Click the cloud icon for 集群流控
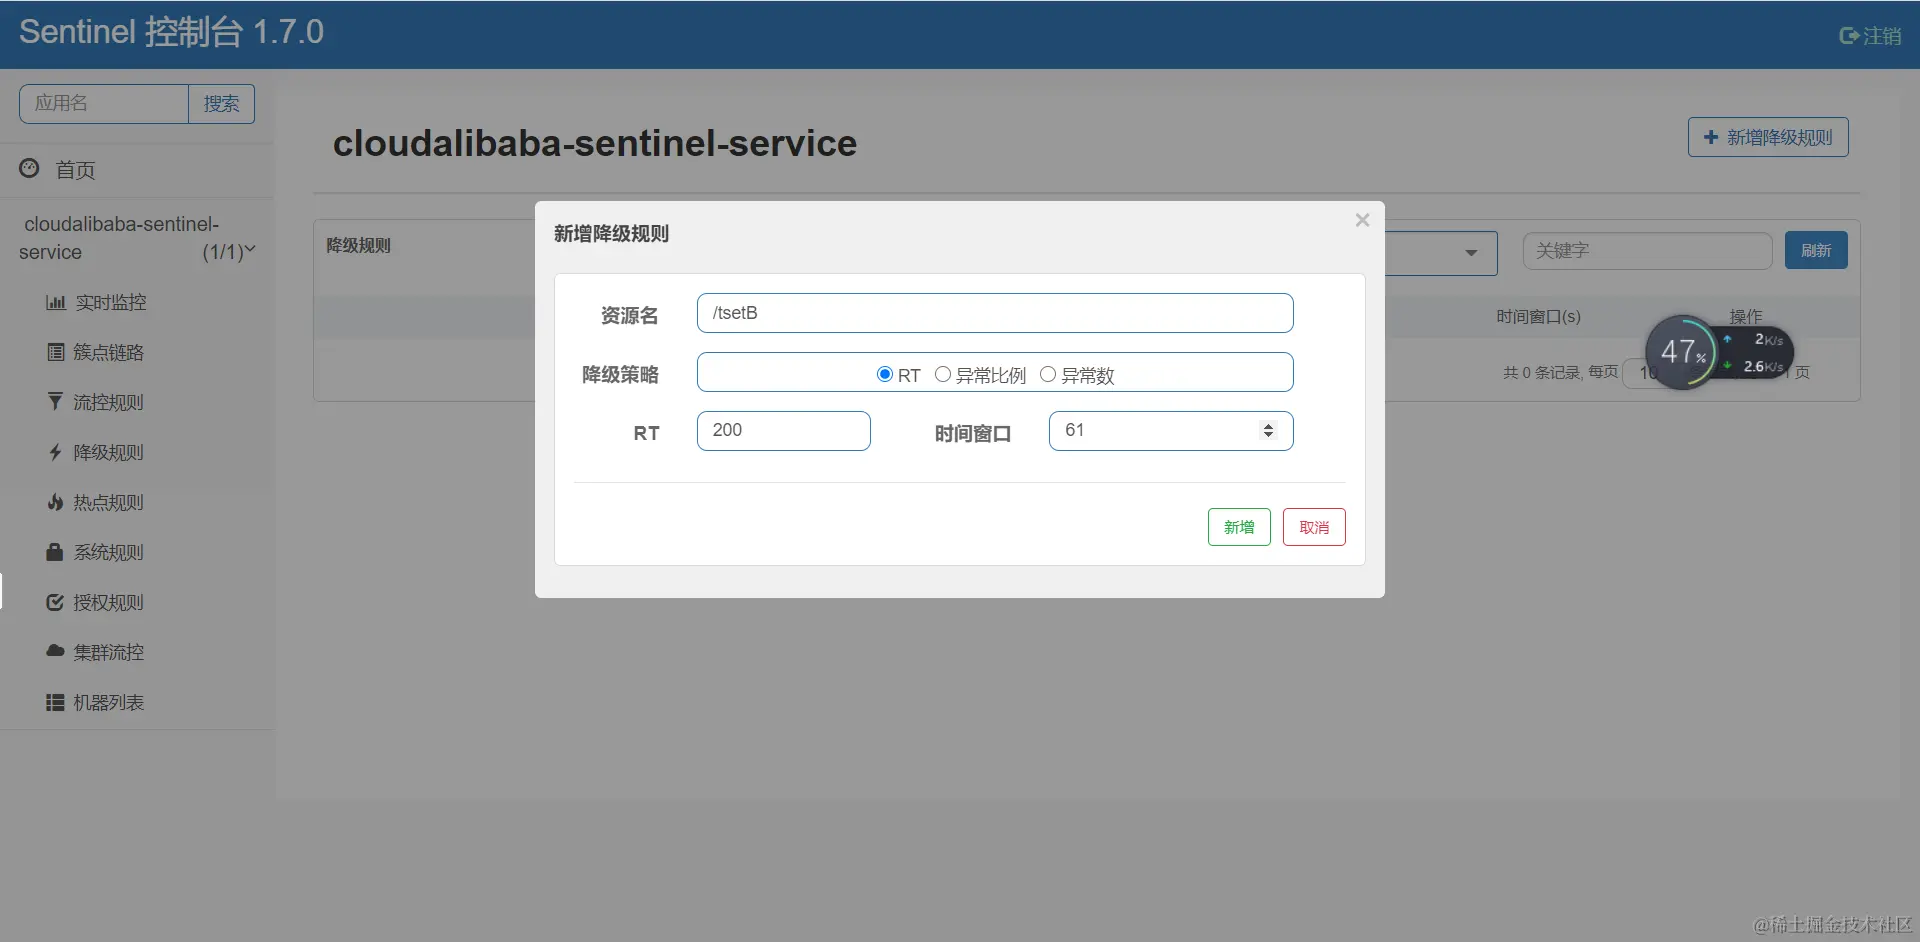Image resolution: width=1920 pixels, height=942 pixels. [55, 651]
